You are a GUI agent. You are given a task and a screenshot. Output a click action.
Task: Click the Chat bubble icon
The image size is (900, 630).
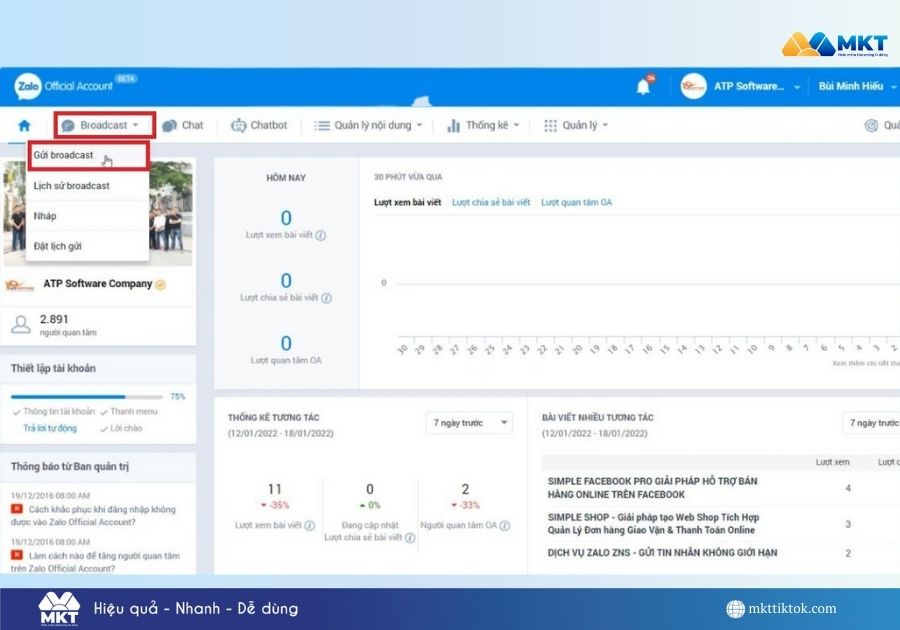click(169, 126)
